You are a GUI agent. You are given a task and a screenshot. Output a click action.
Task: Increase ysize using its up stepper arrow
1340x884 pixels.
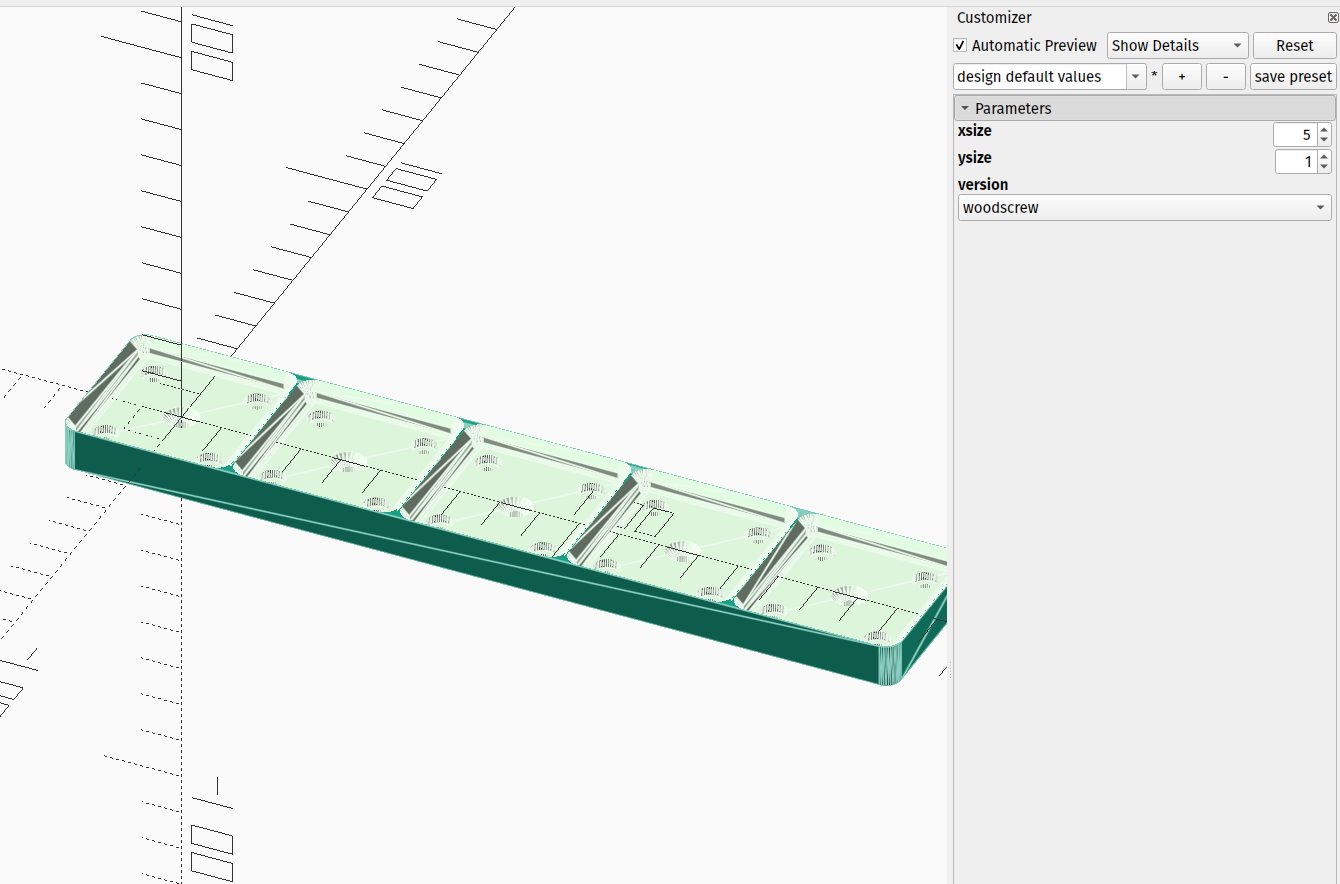tap(1325, 157)
